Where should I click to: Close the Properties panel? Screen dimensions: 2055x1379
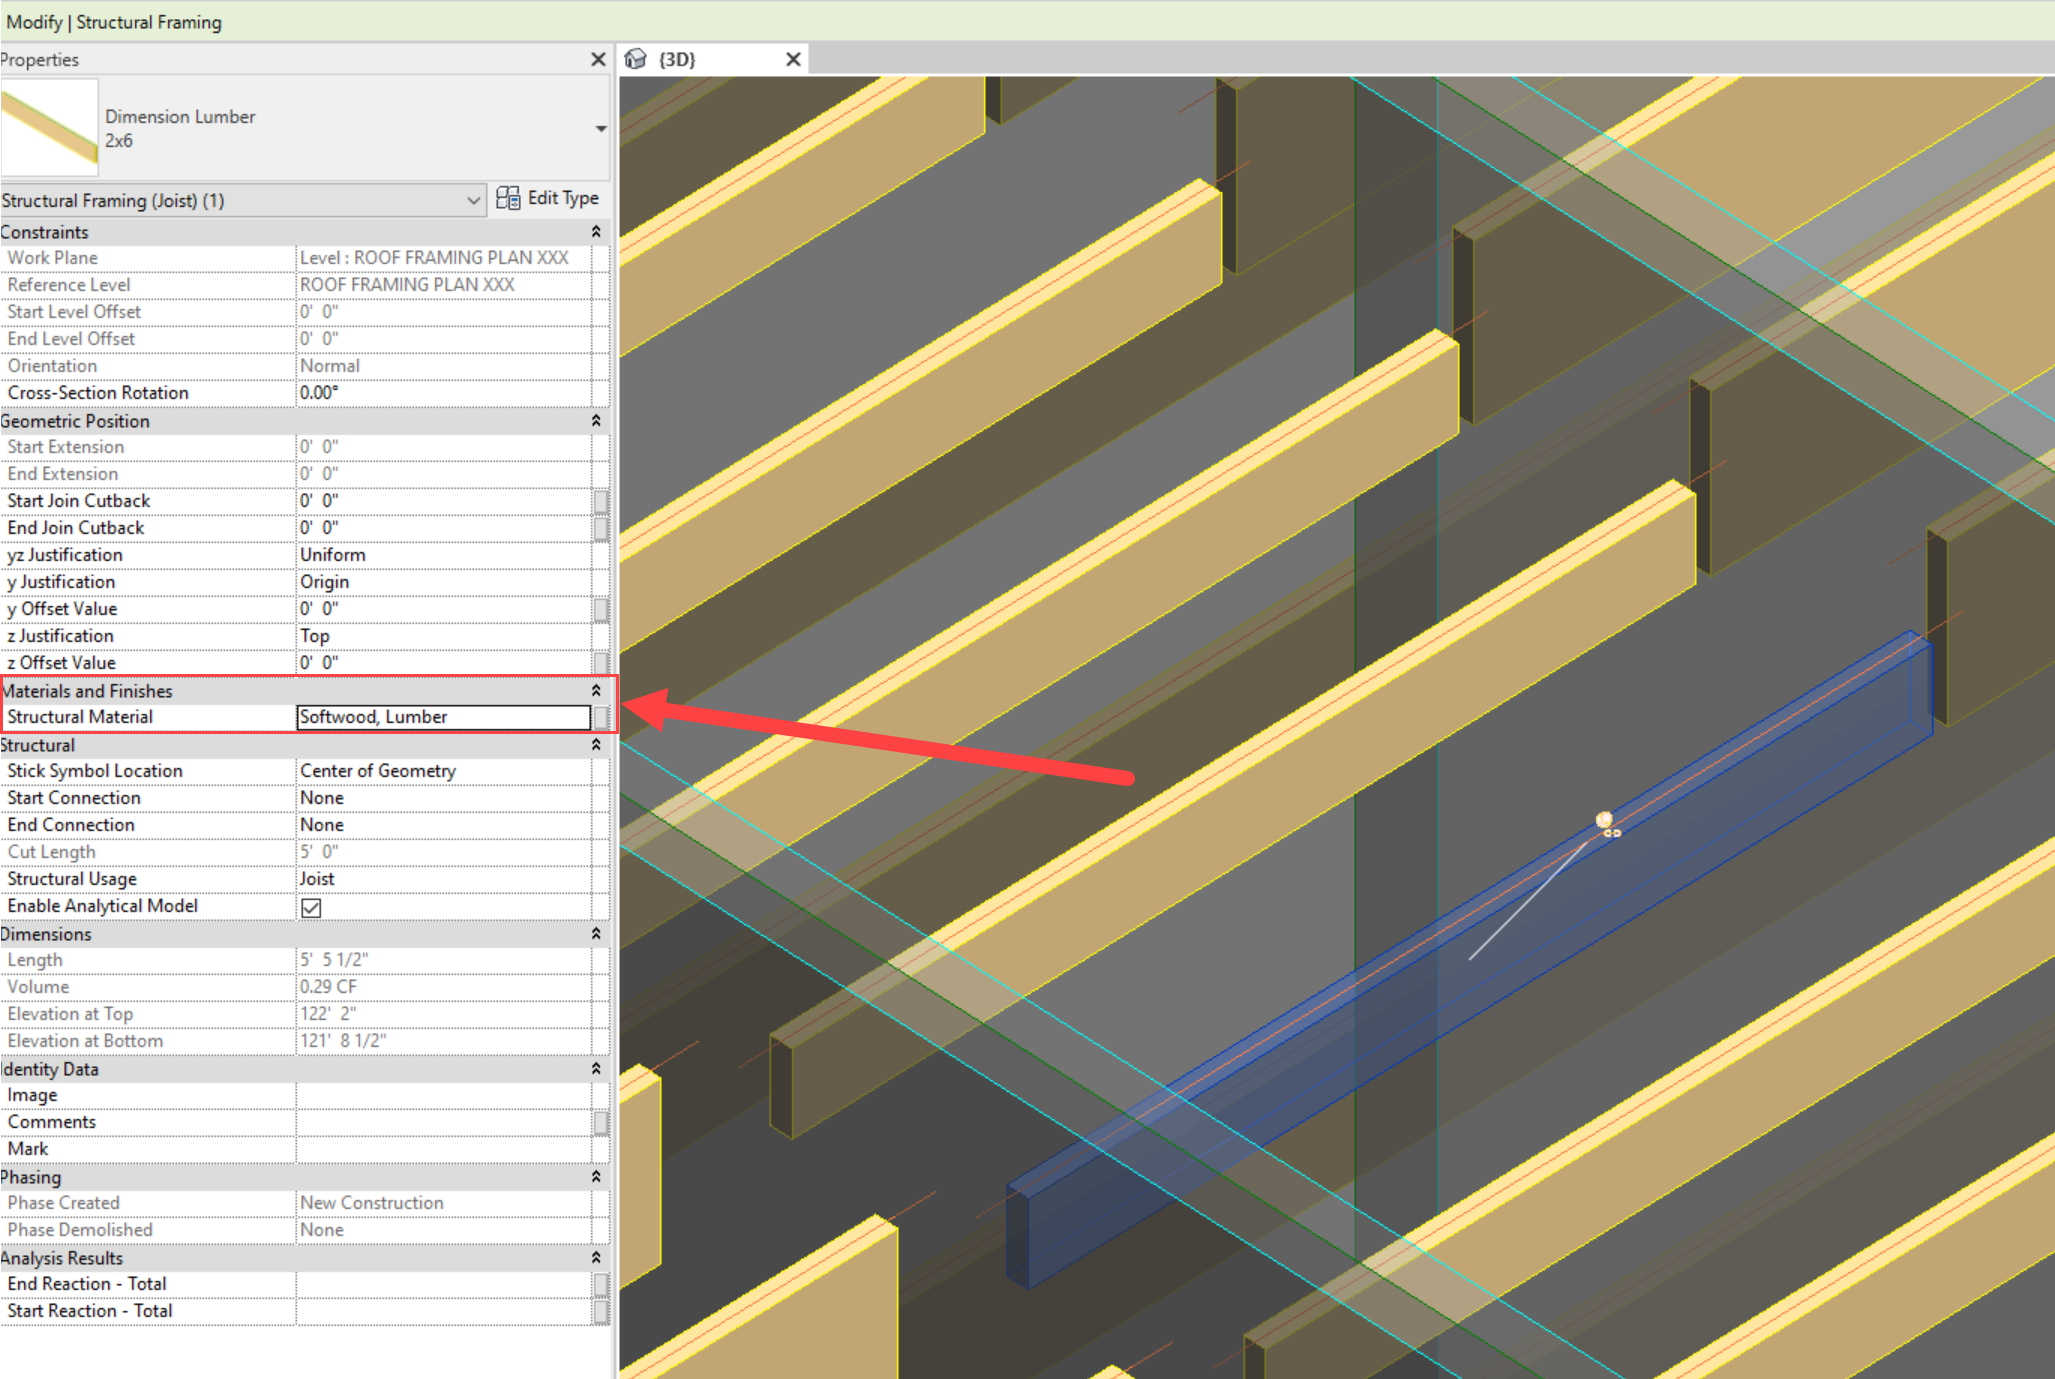[x=598, y=59]
